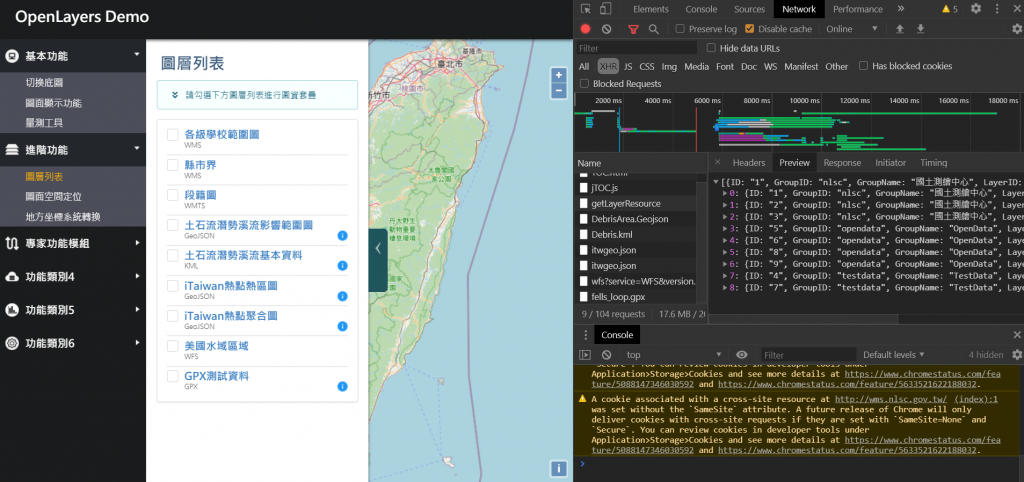Uncheck Disable cache option
Viewport: 1024px width, 482px height.
pos(750,29)
